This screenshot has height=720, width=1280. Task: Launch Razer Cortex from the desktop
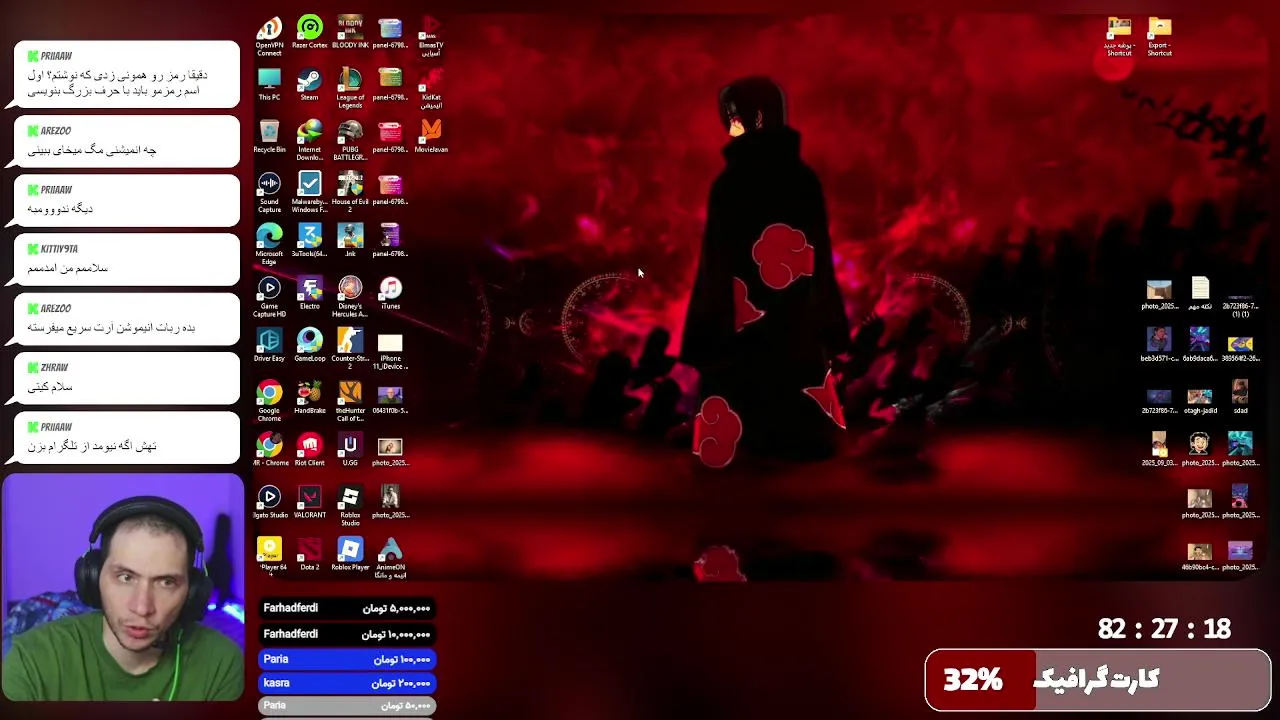pos(310,33)
